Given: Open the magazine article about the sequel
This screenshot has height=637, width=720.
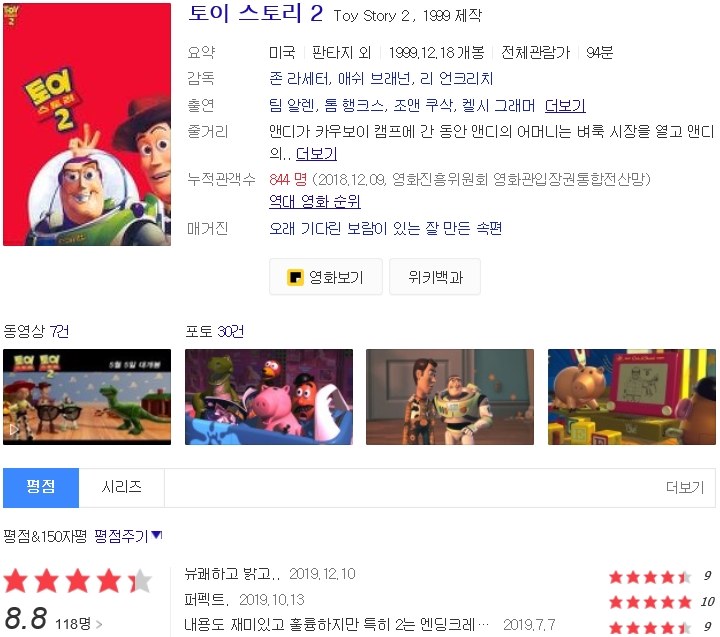Looking at the screenshot, I should (385, 228).
